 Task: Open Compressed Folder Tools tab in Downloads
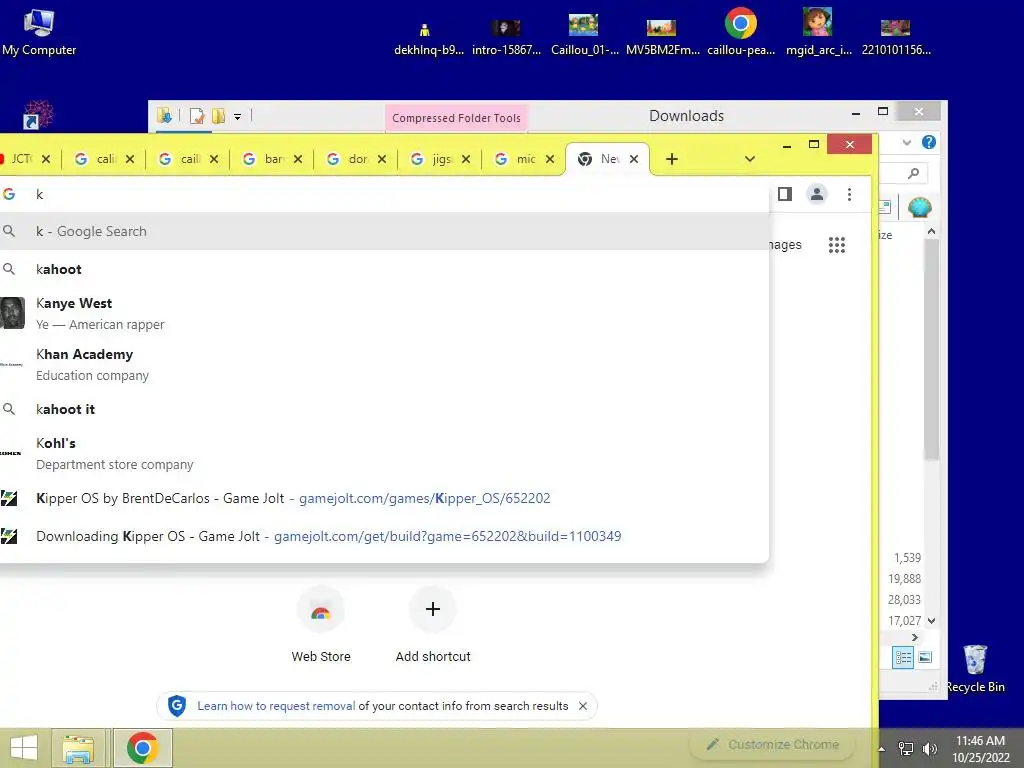456,118
